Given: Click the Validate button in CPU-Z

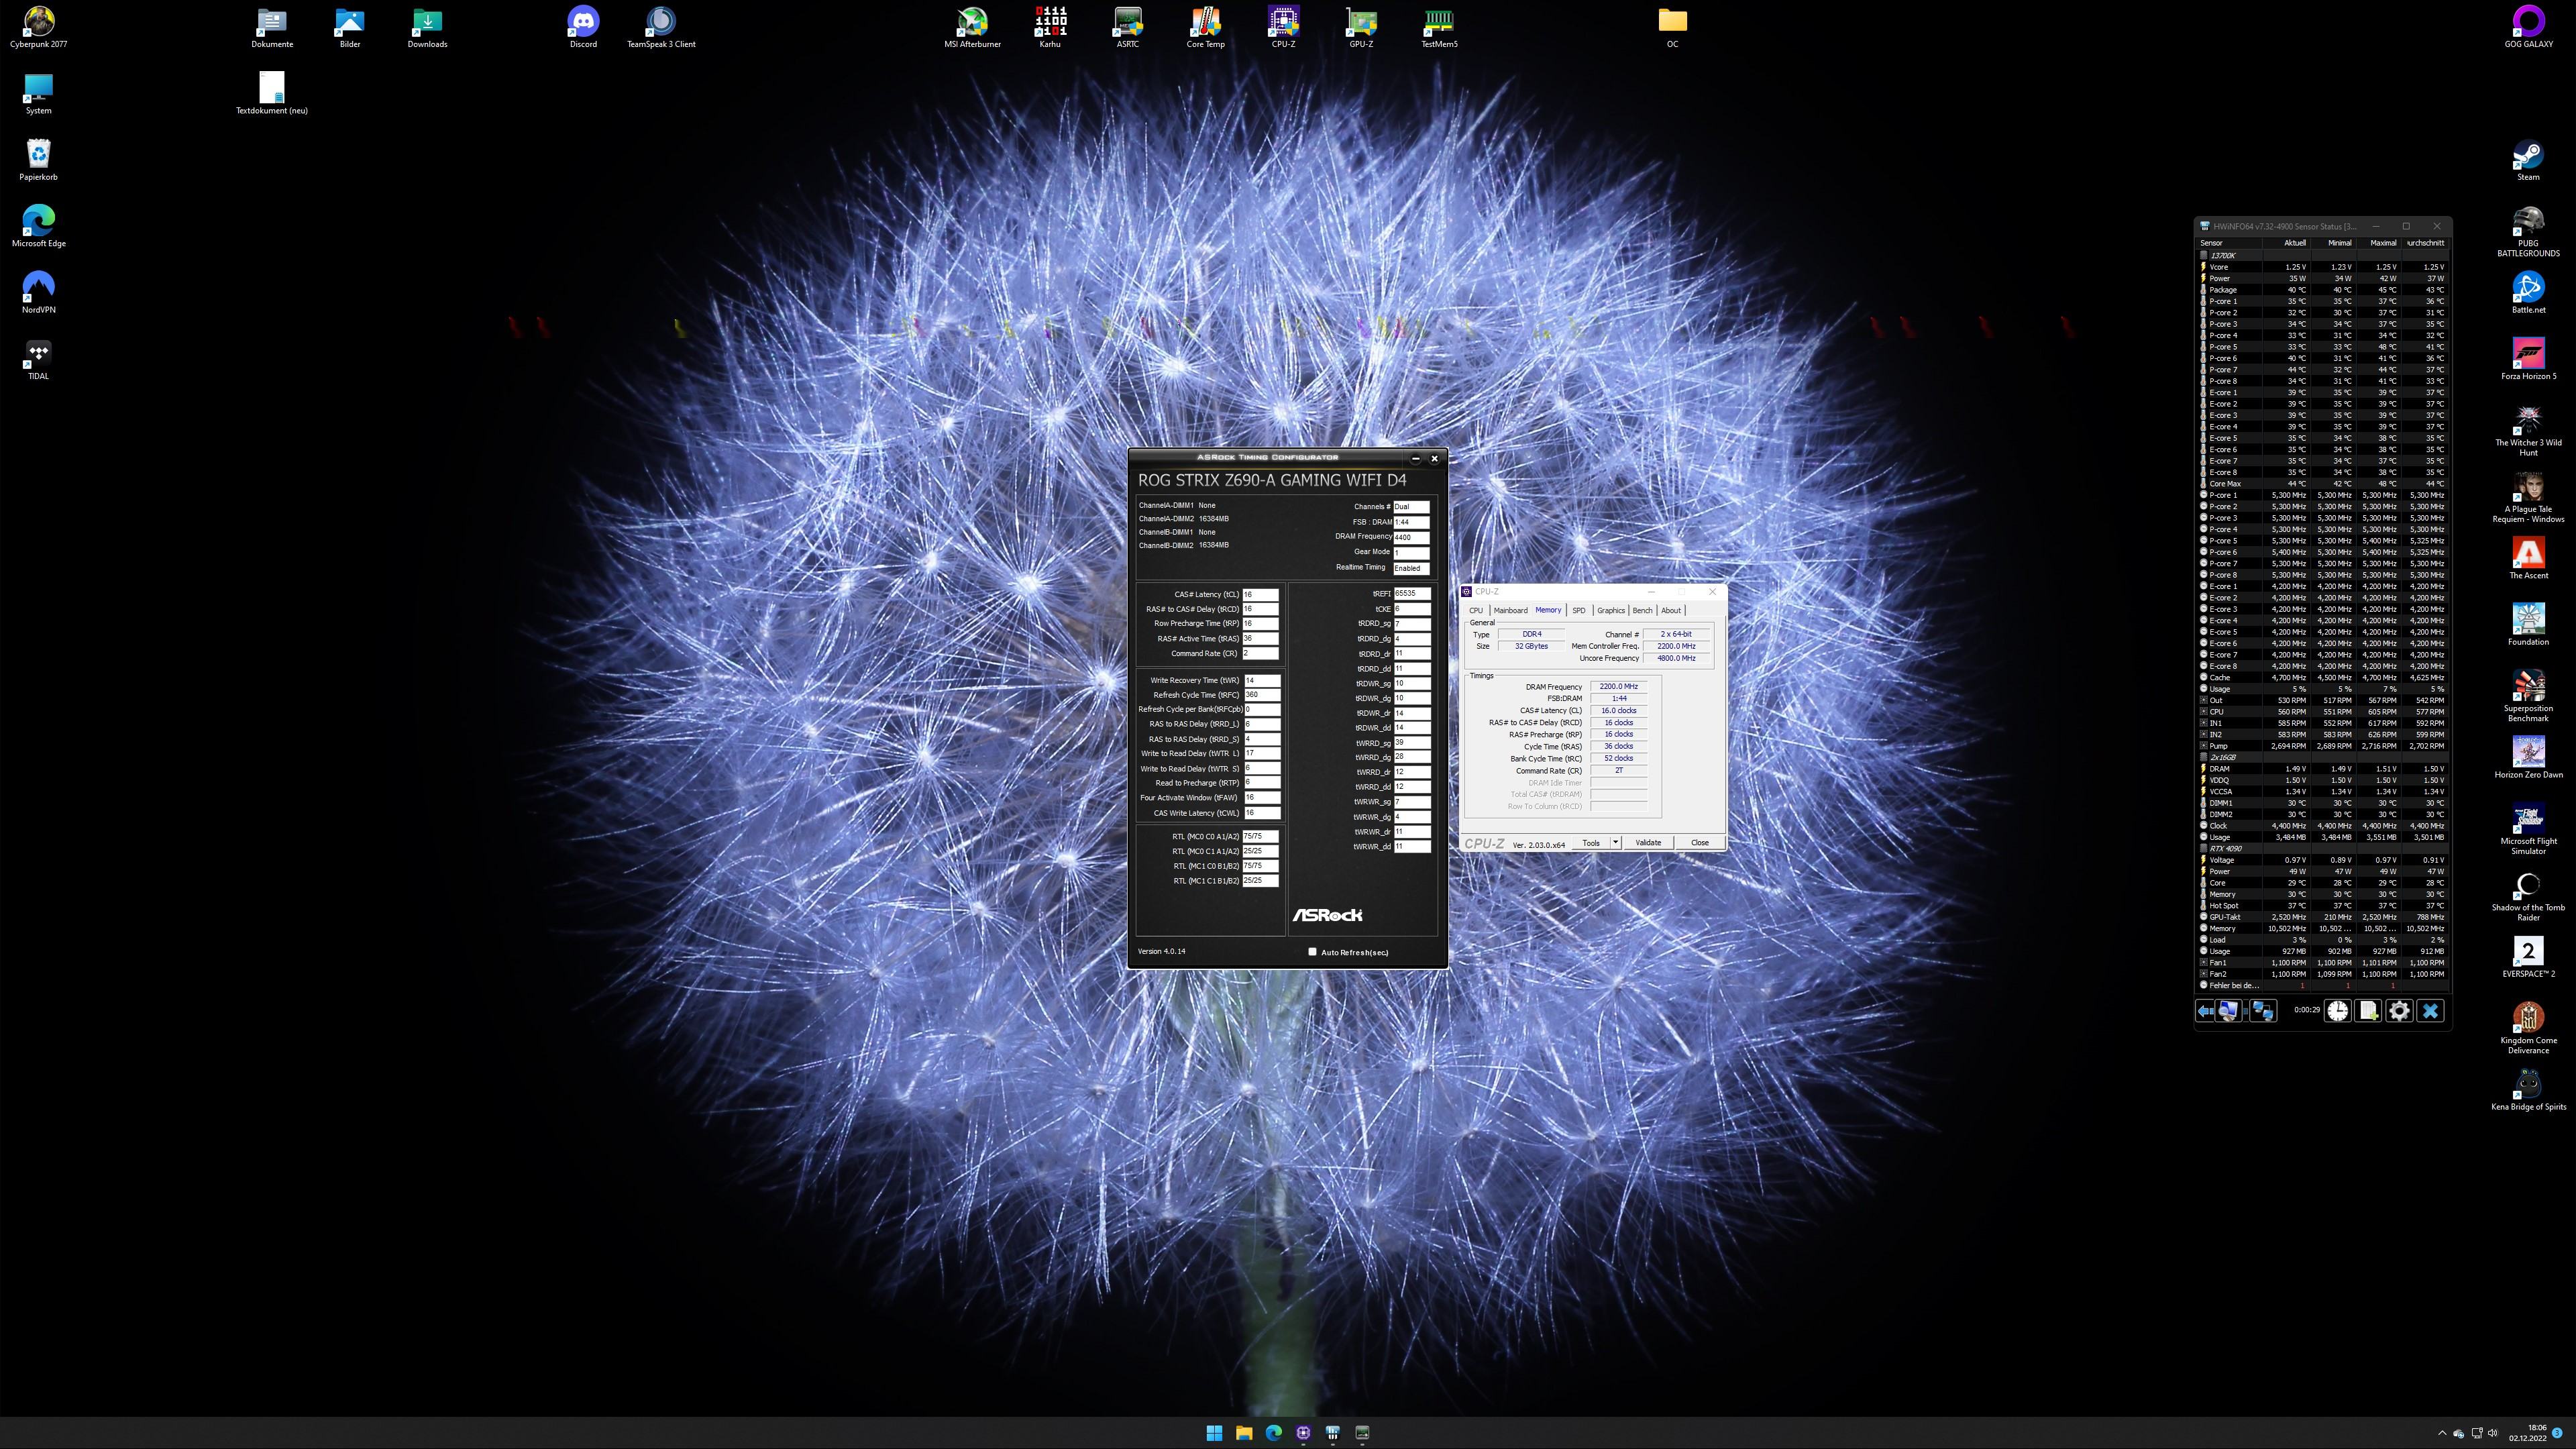Looking at the screenshot, I should pos(1648,842).
